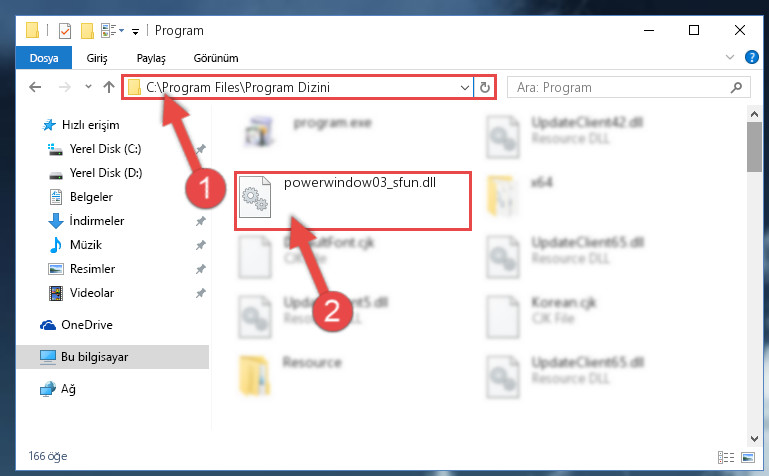769x476 pixels.
Task: Switch to the Görünüm tab
Action: [216, 58]
